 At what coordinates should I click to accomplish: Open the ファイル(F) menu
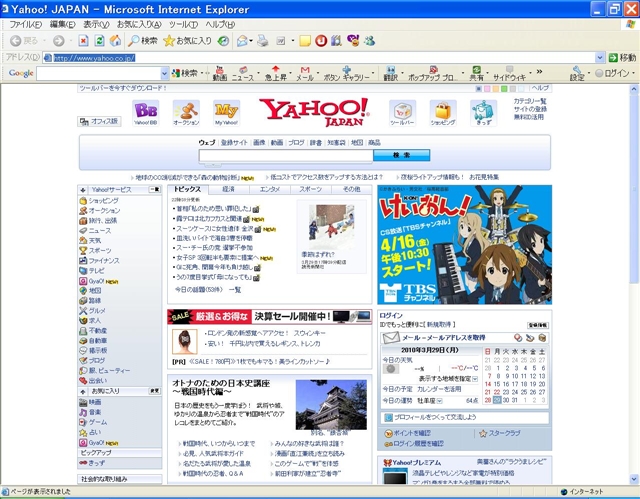[x=26, y=24]
